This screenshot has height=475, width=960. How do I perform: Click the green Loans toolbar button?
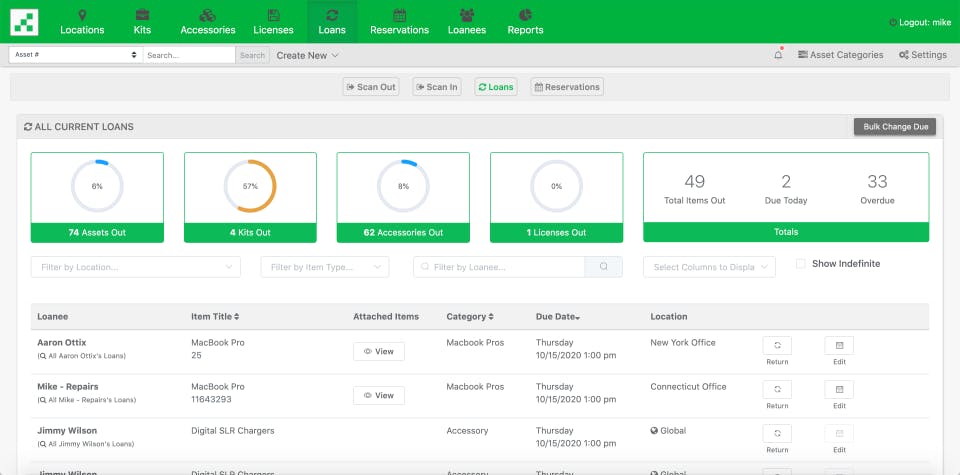pos(496,87)
